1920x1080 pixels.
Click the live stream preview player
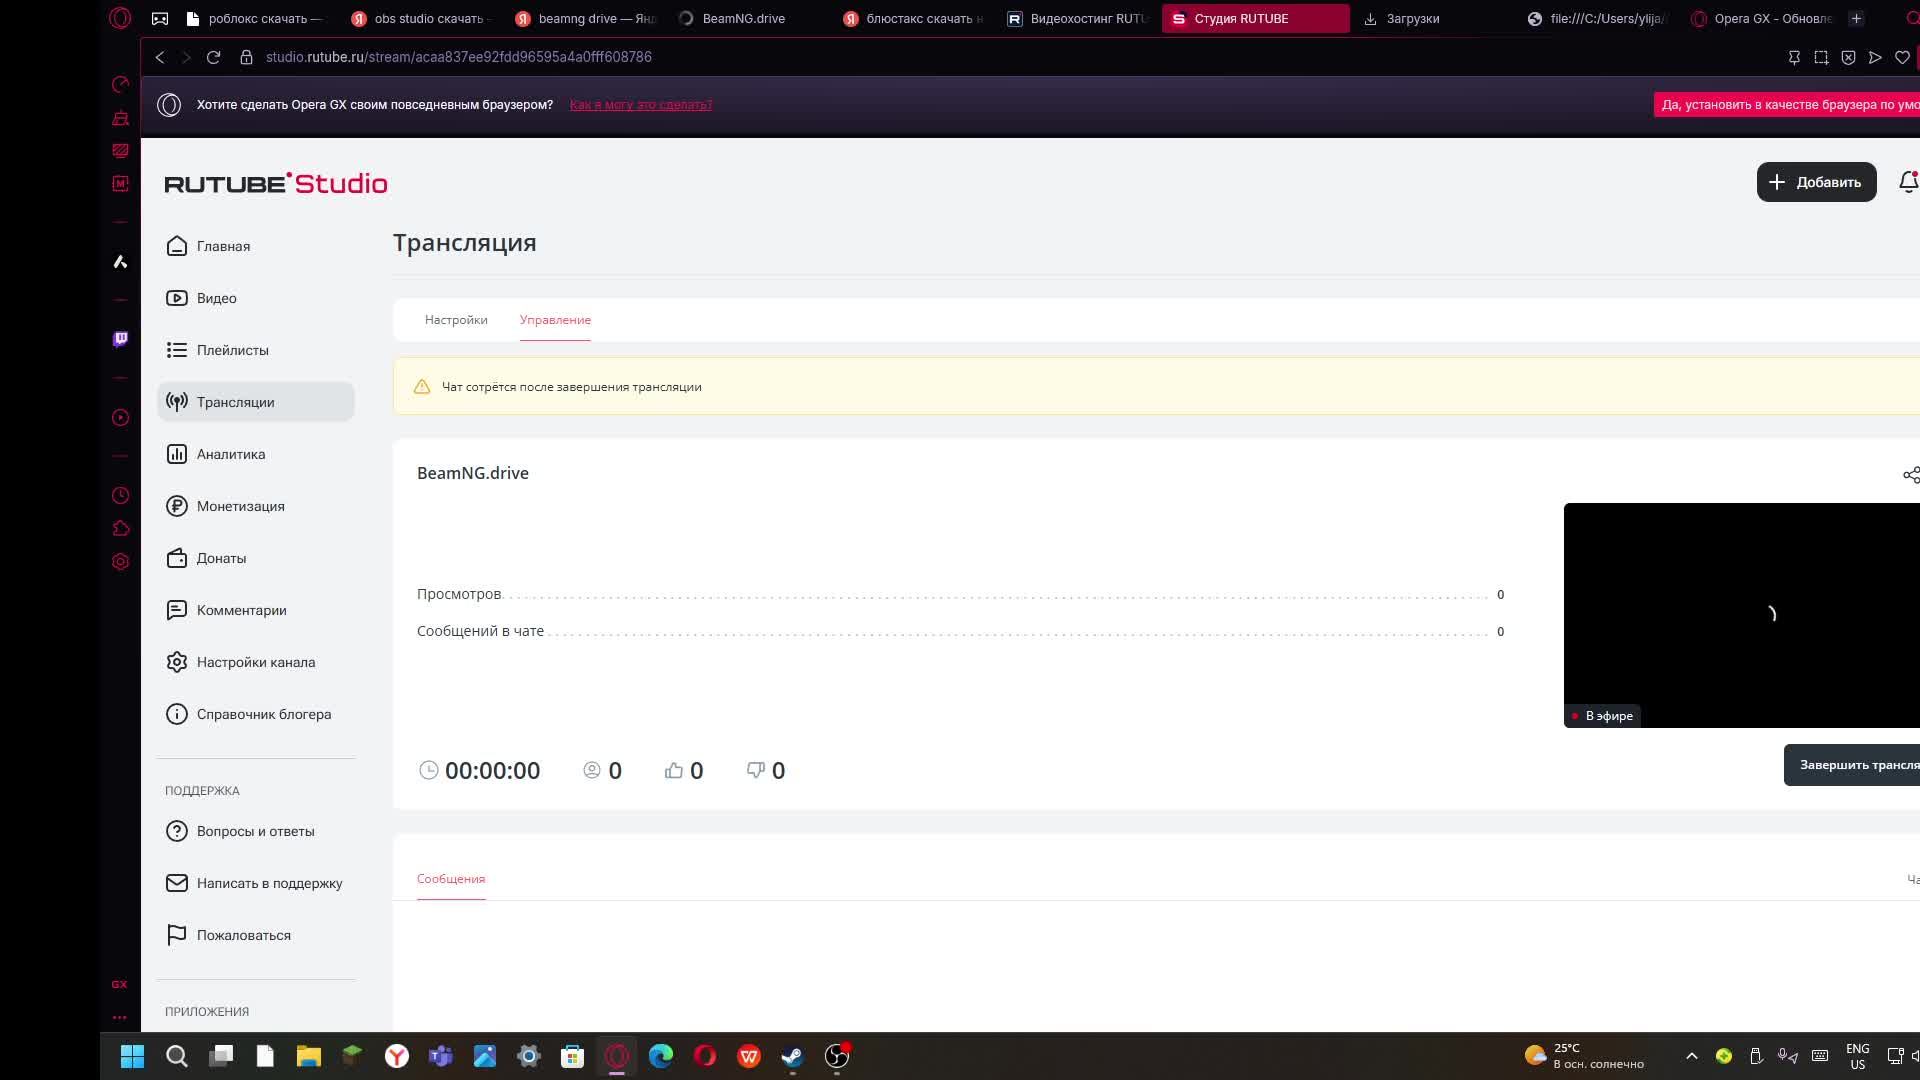point(1740,614)
